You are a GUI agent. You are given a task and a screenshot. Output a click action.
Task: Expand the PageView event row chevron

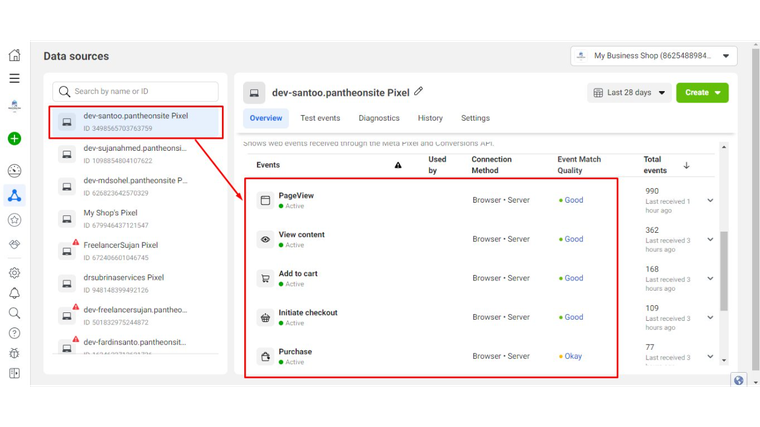click(710, 200)
